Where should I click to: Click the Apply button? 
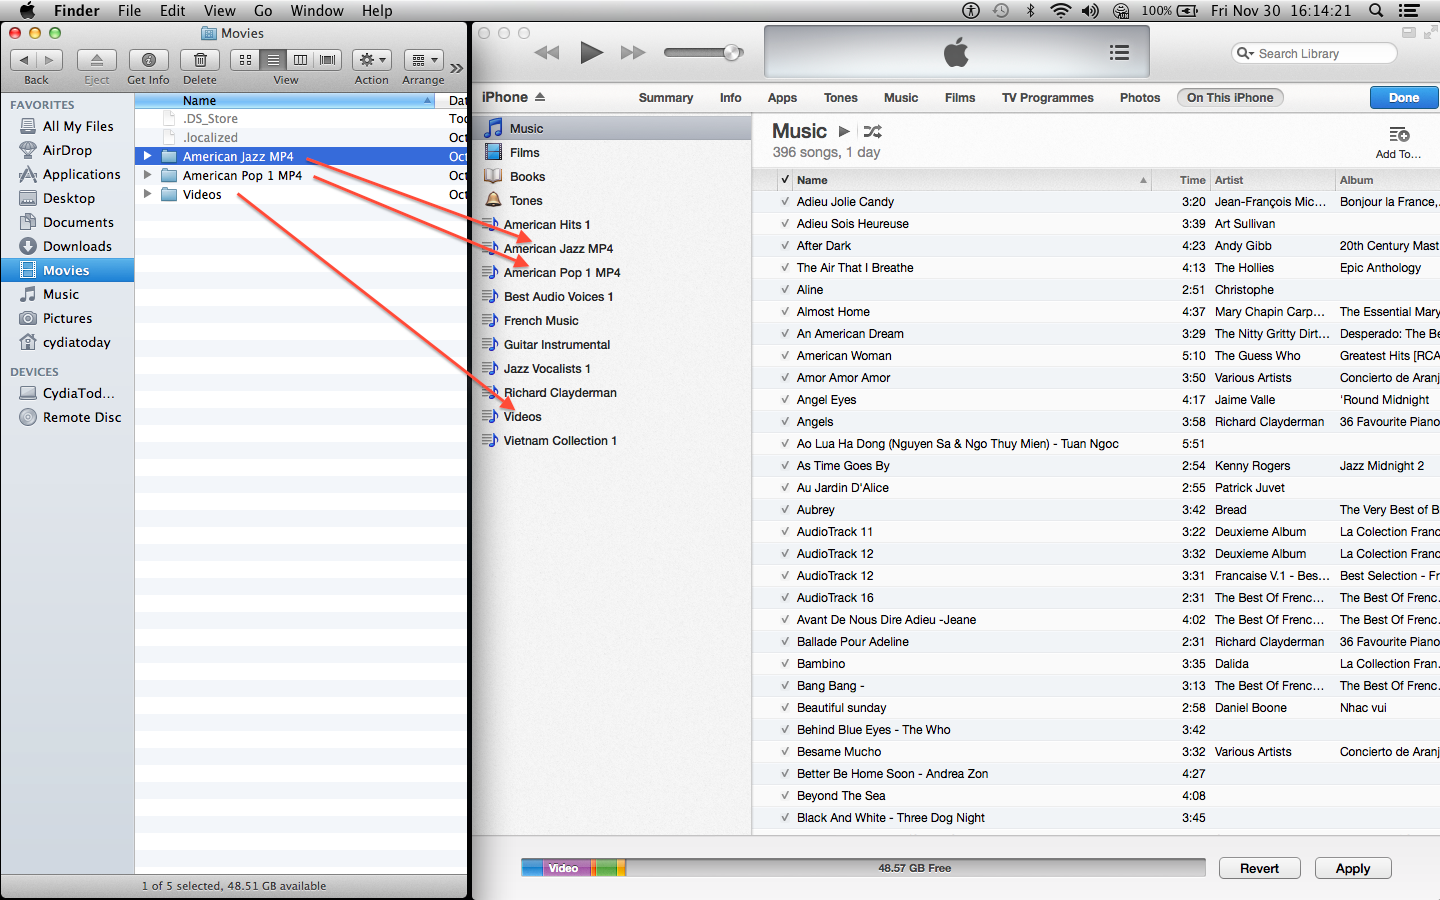[1353, 868]
